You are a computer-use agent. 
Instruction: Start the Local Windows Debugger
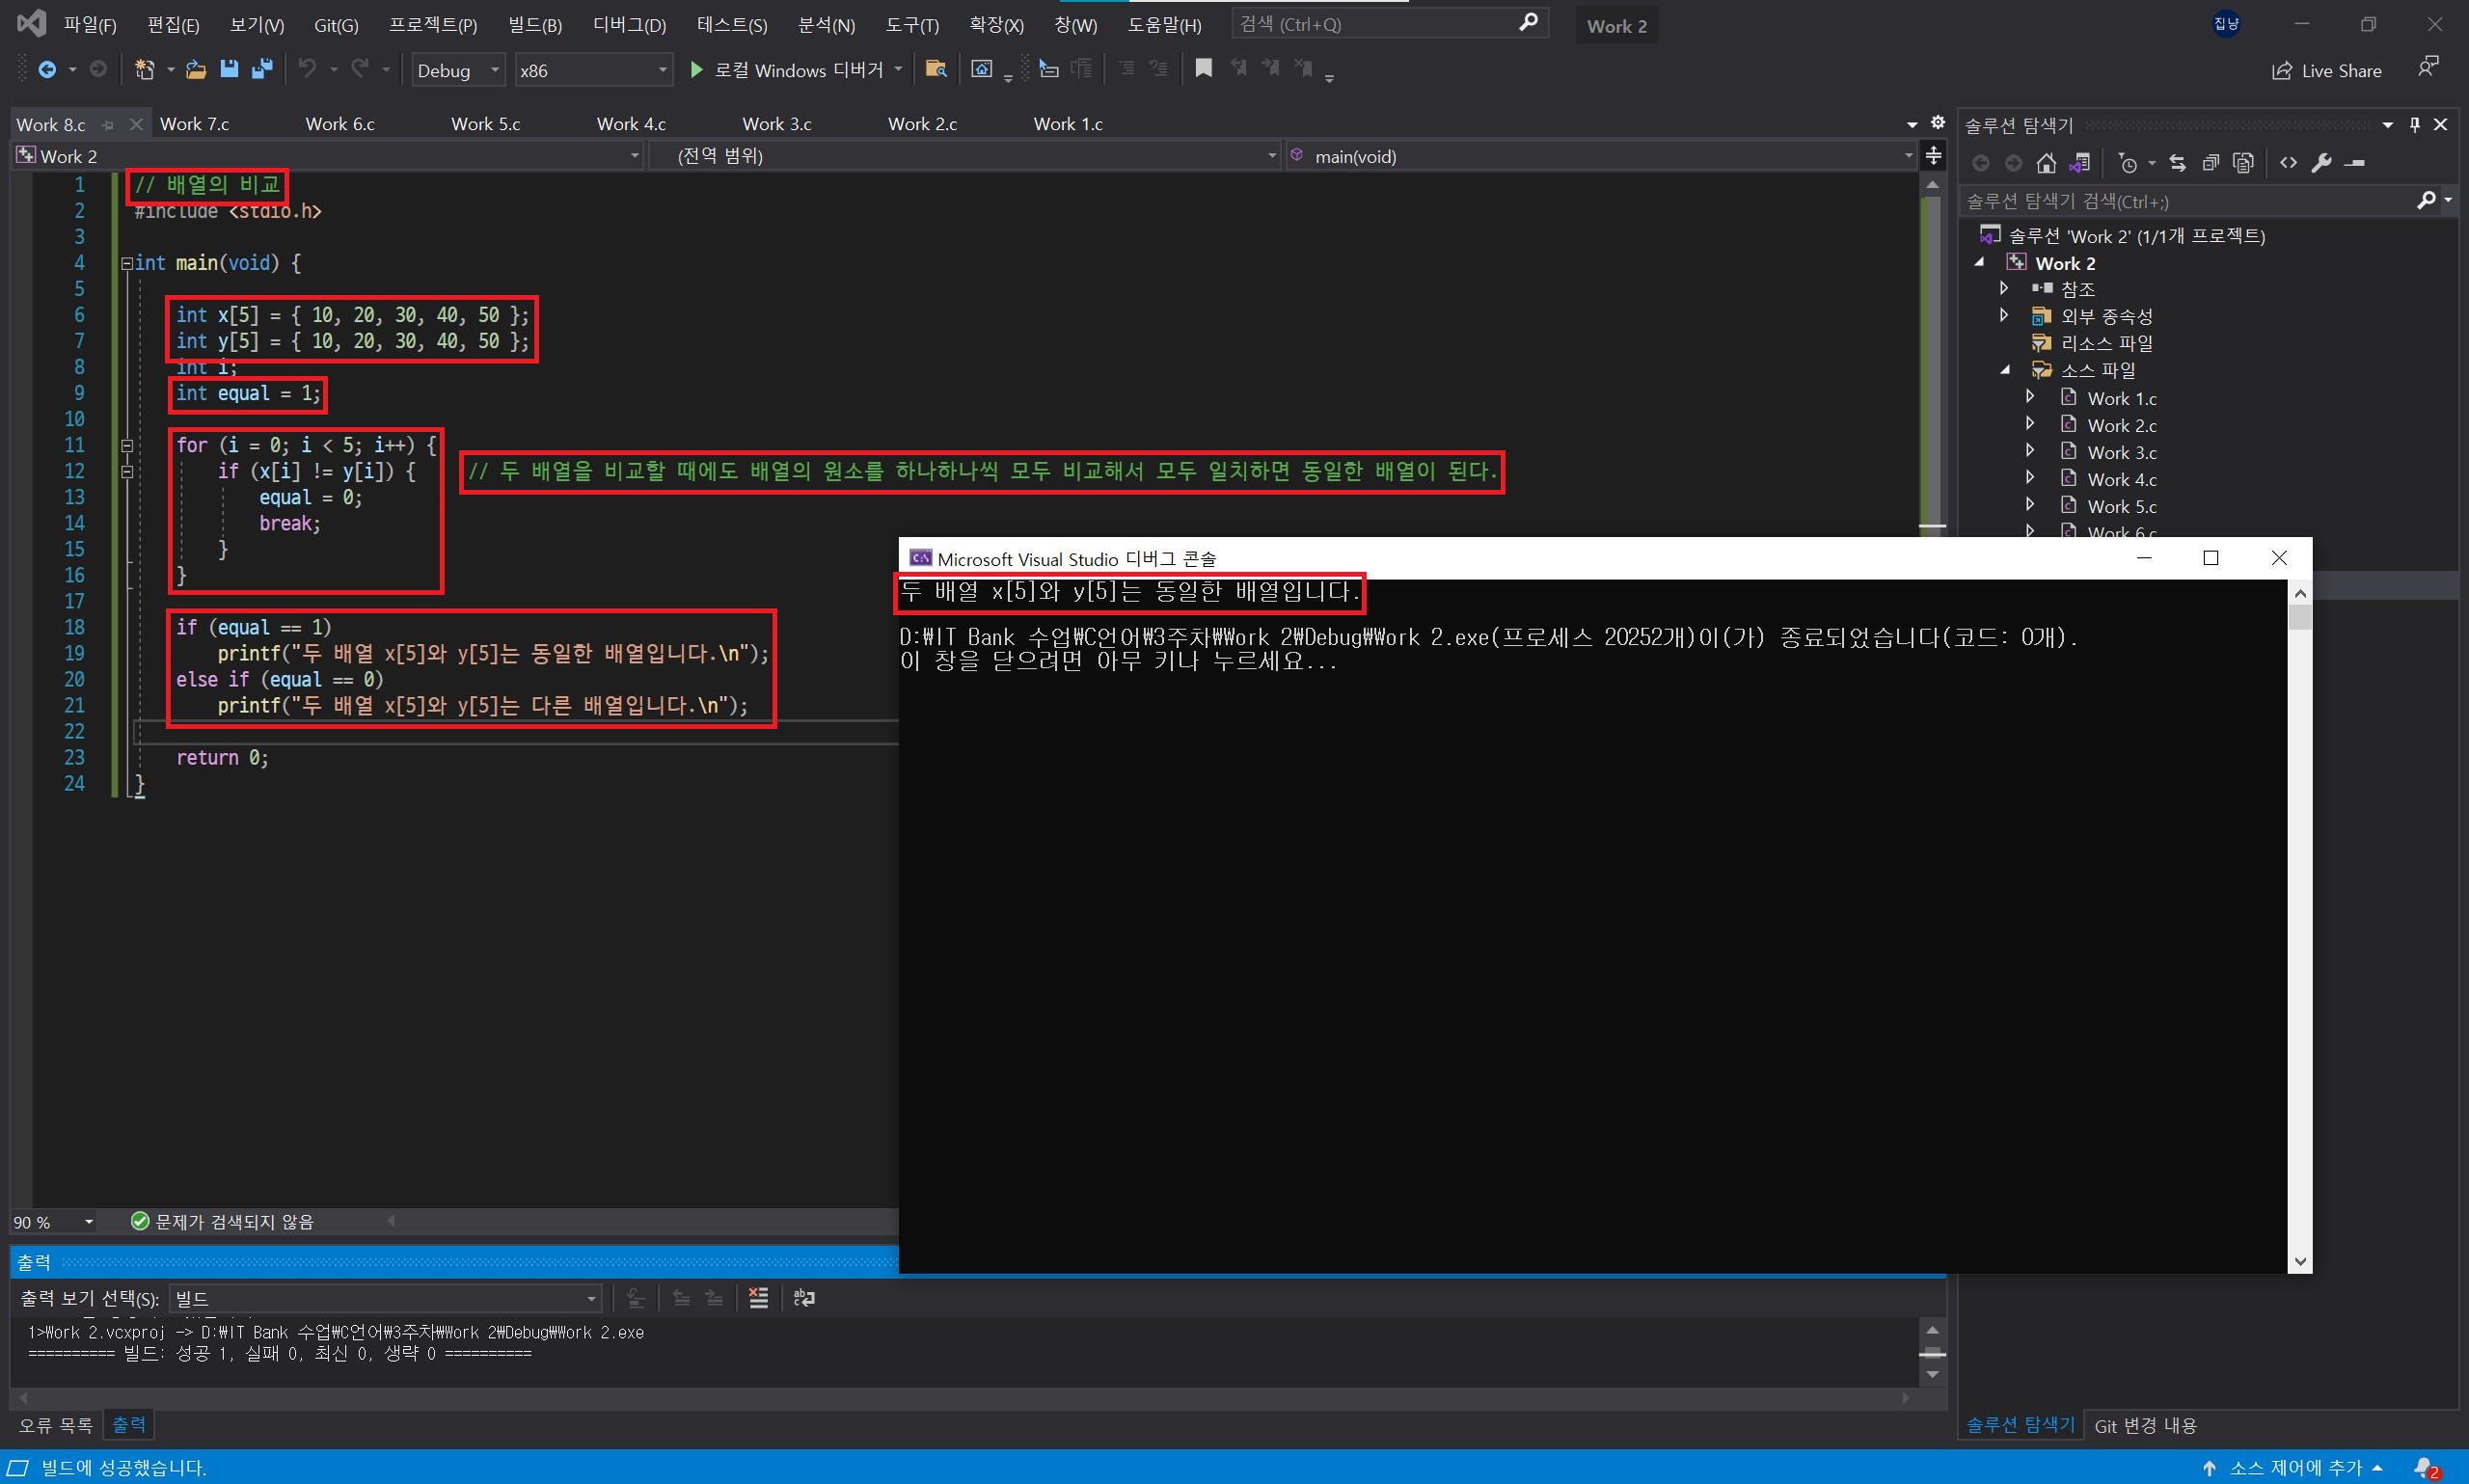click(x=697, y=70)
